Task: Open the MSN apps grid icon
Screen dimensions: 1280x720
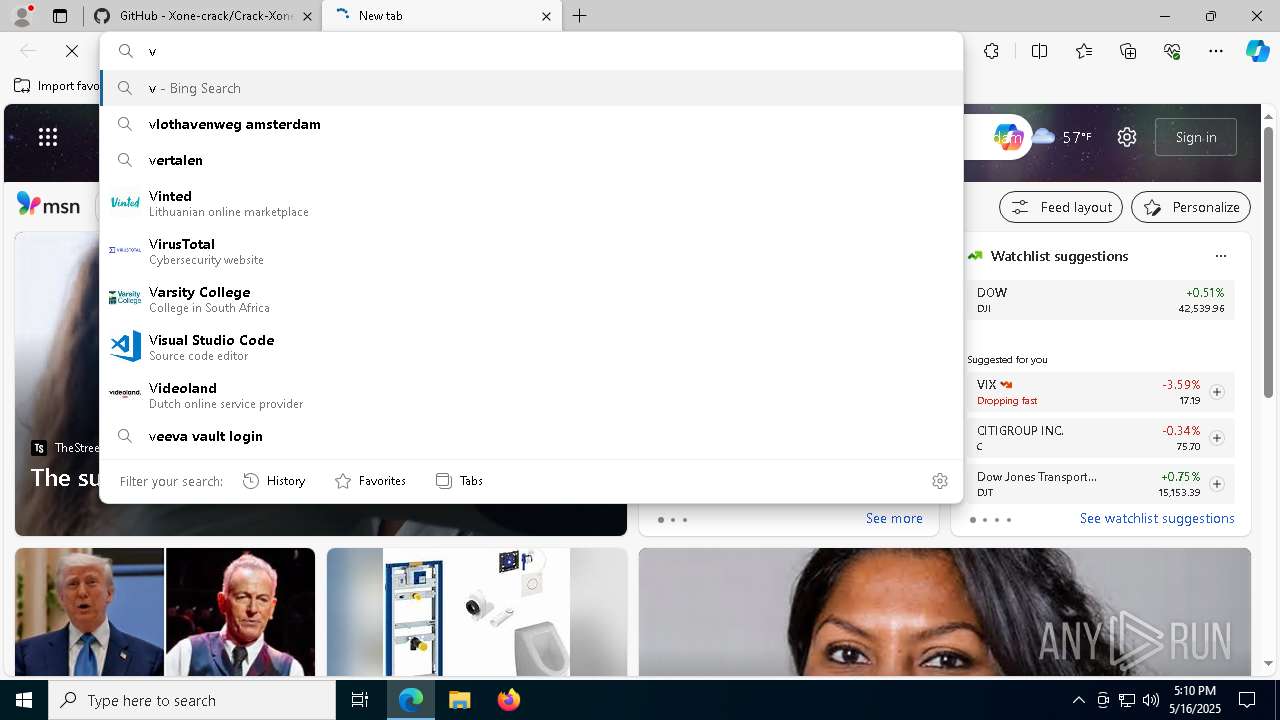Action: [48, 137]
